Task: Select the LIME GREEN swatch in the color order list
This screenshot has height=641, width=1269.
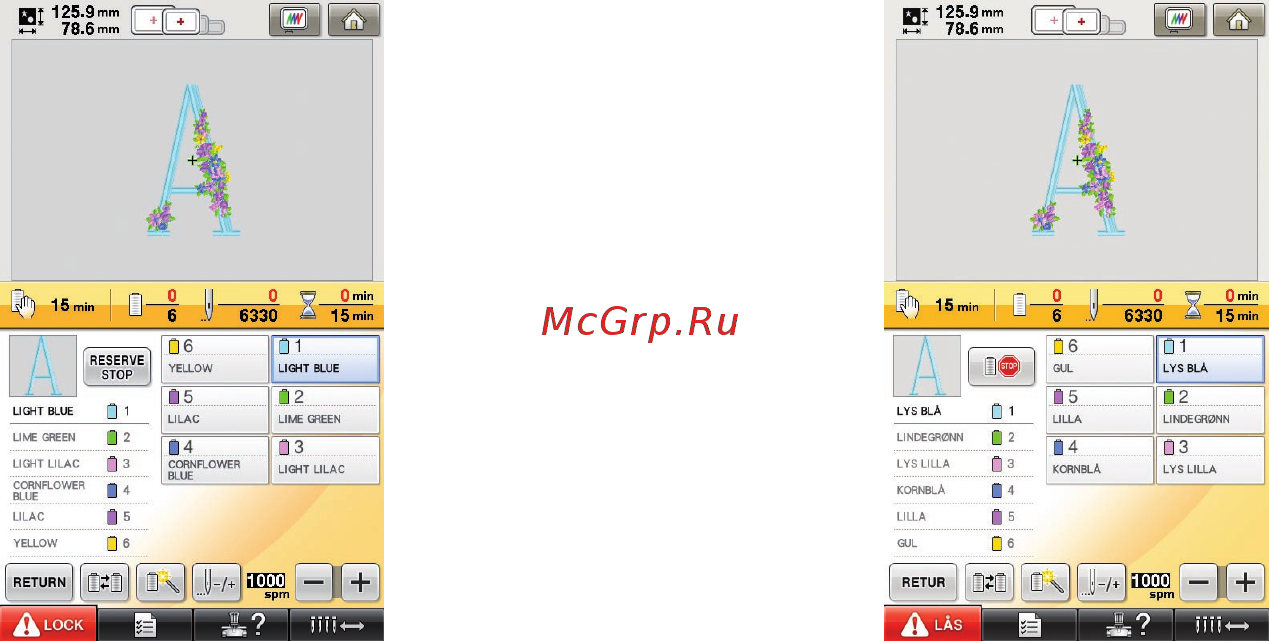Action: click(111, 437)
